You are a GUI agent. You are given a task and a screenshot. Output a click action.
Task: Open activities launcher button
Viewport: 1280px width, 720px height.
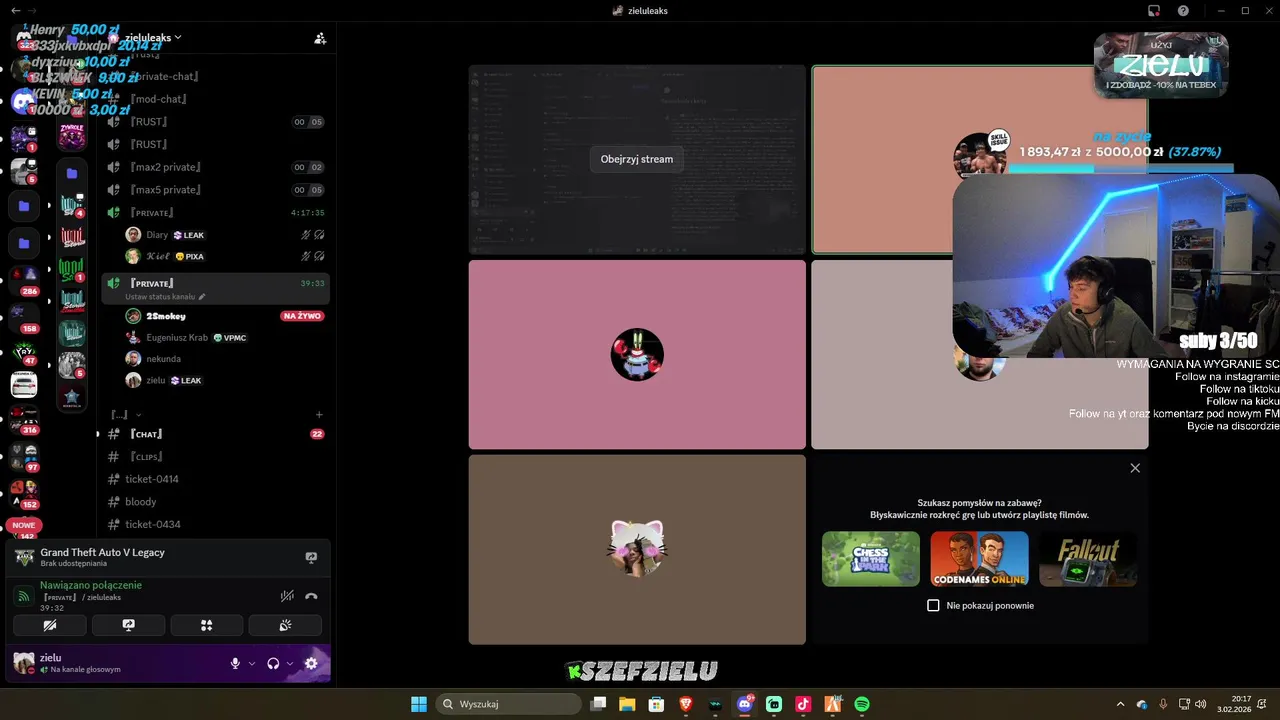pyautogui.click(x=207, y=626)
